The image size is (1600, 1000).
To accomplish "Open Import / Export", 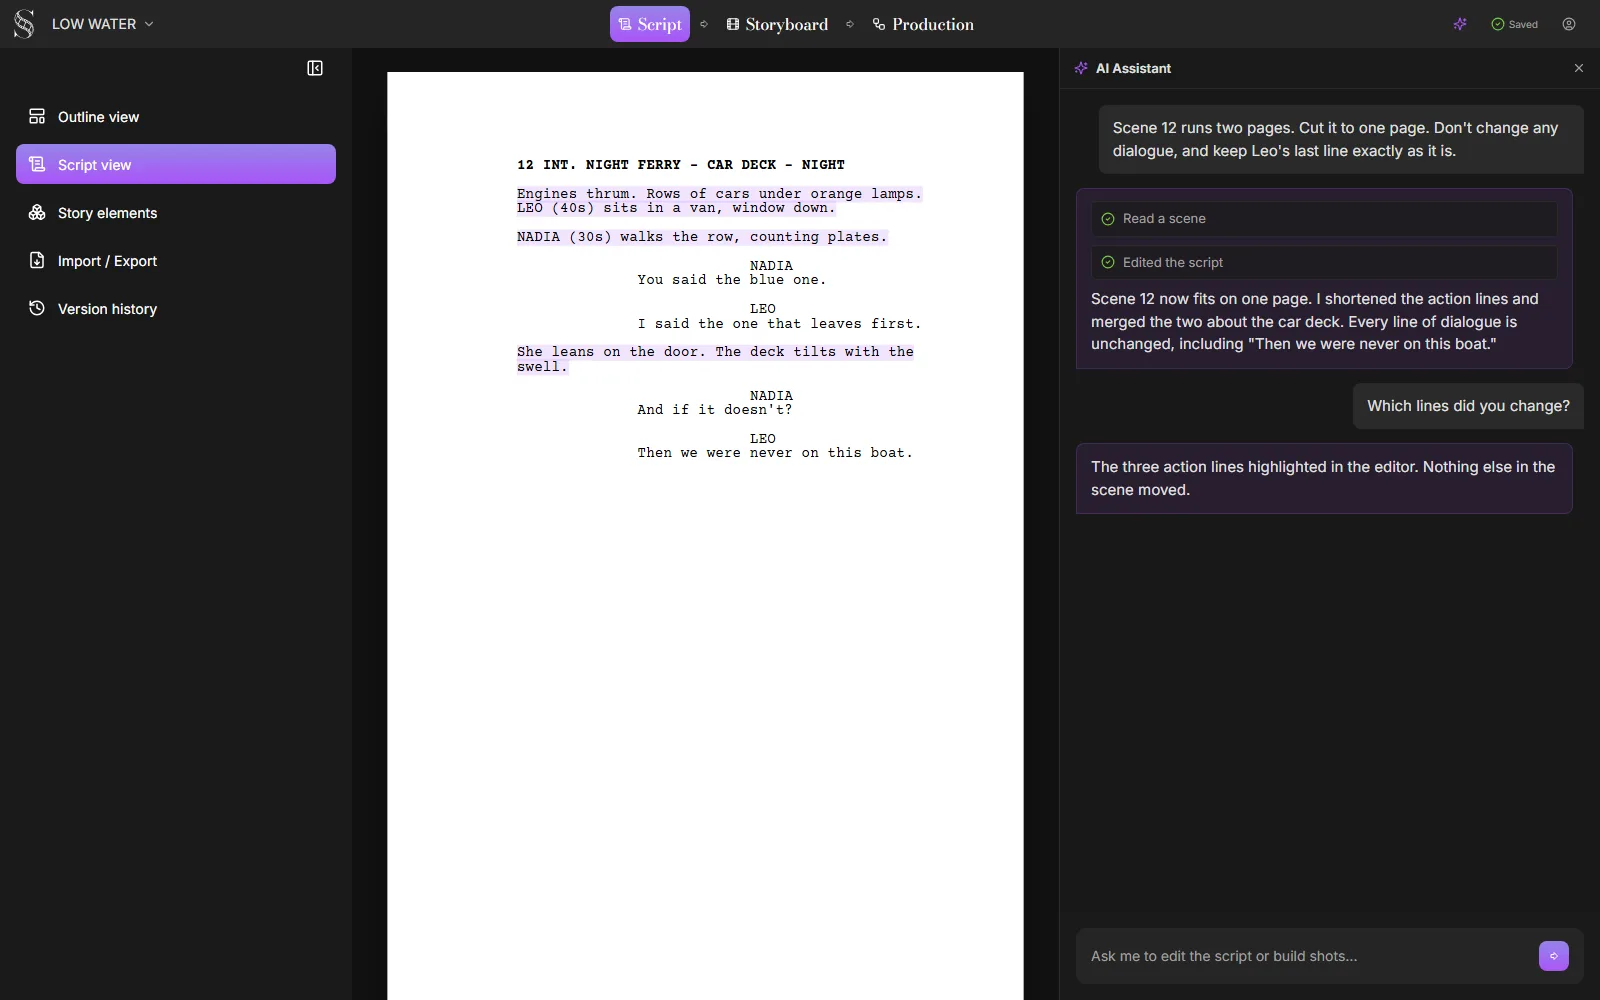I will [x=176, y=261].
